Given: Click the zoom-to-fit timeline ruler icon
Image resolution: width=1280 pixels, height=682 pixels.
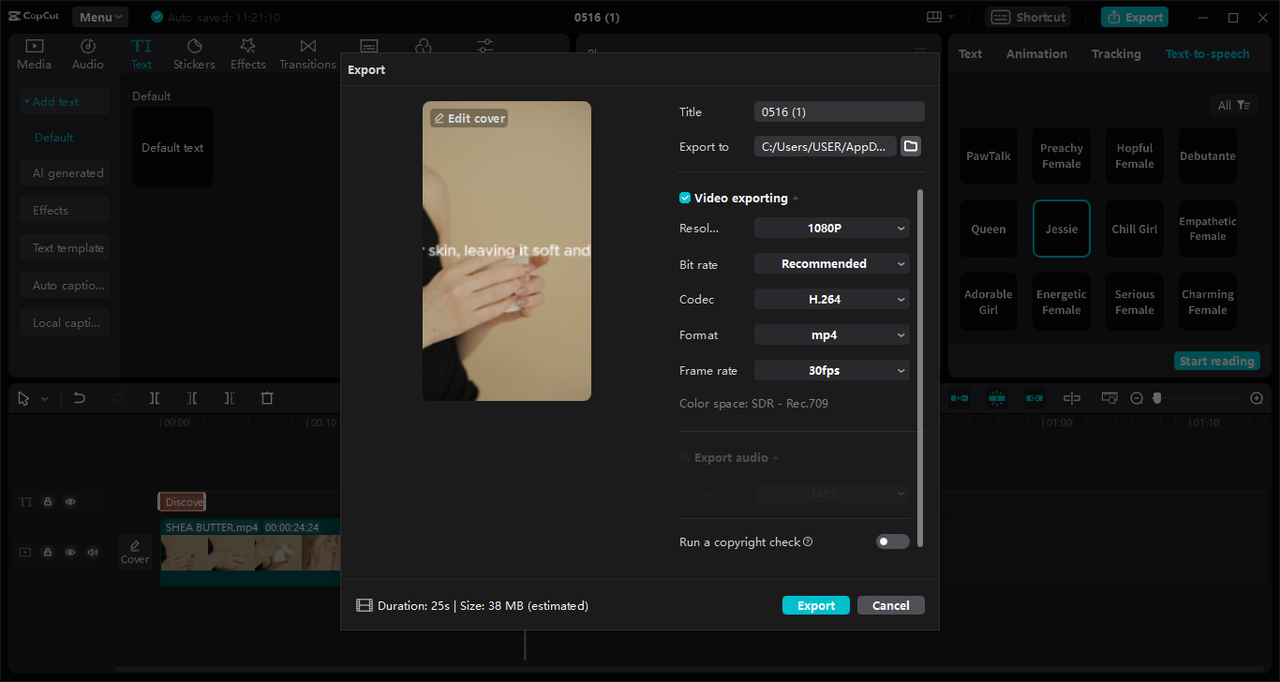Looking at the screenshot, I should pos(1109,398).
